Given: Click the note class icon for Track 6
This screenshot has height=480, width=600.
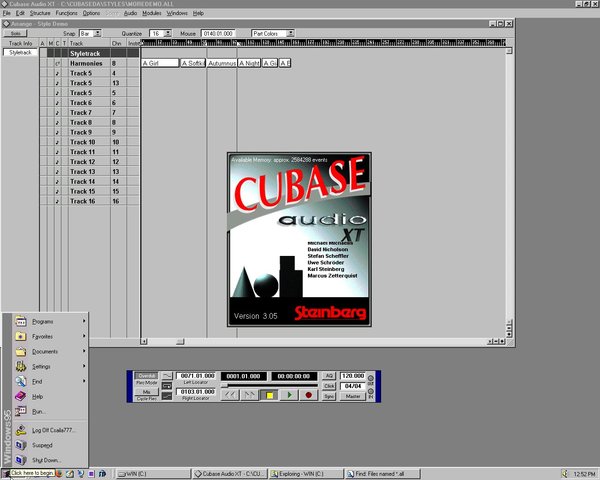Looking at the screenshot, I should tap(57, 103).
